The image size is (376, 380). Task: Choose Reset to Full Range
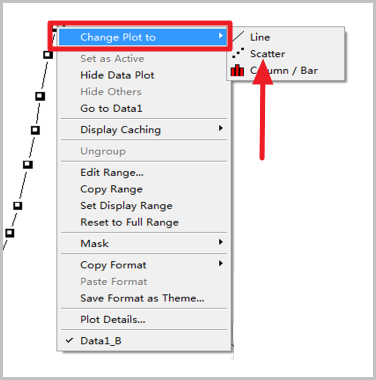point(129,222)
